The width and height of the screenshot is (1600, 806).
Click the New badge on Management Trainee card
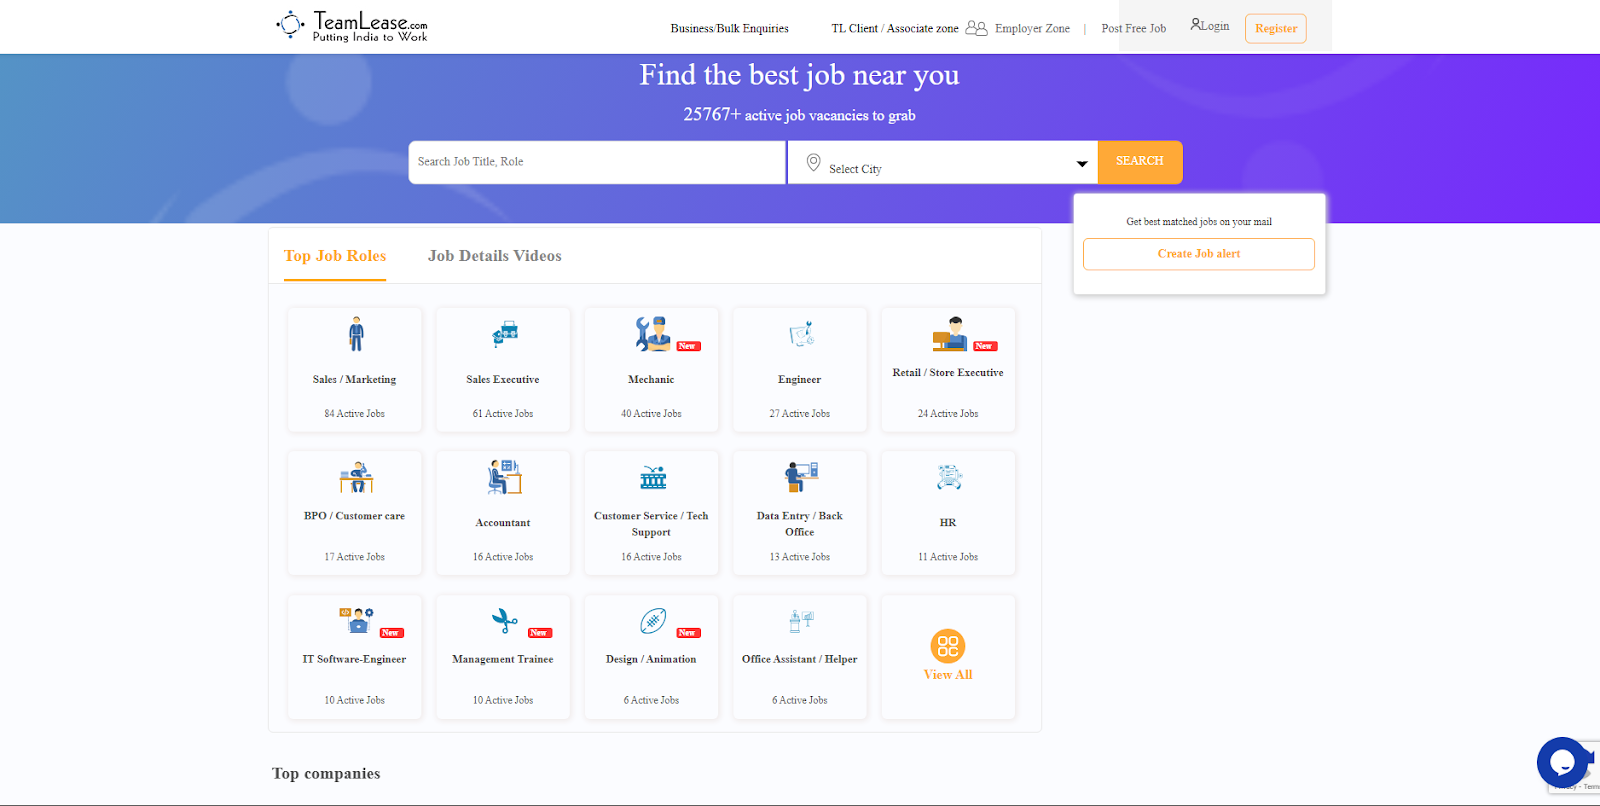point(539,633)
